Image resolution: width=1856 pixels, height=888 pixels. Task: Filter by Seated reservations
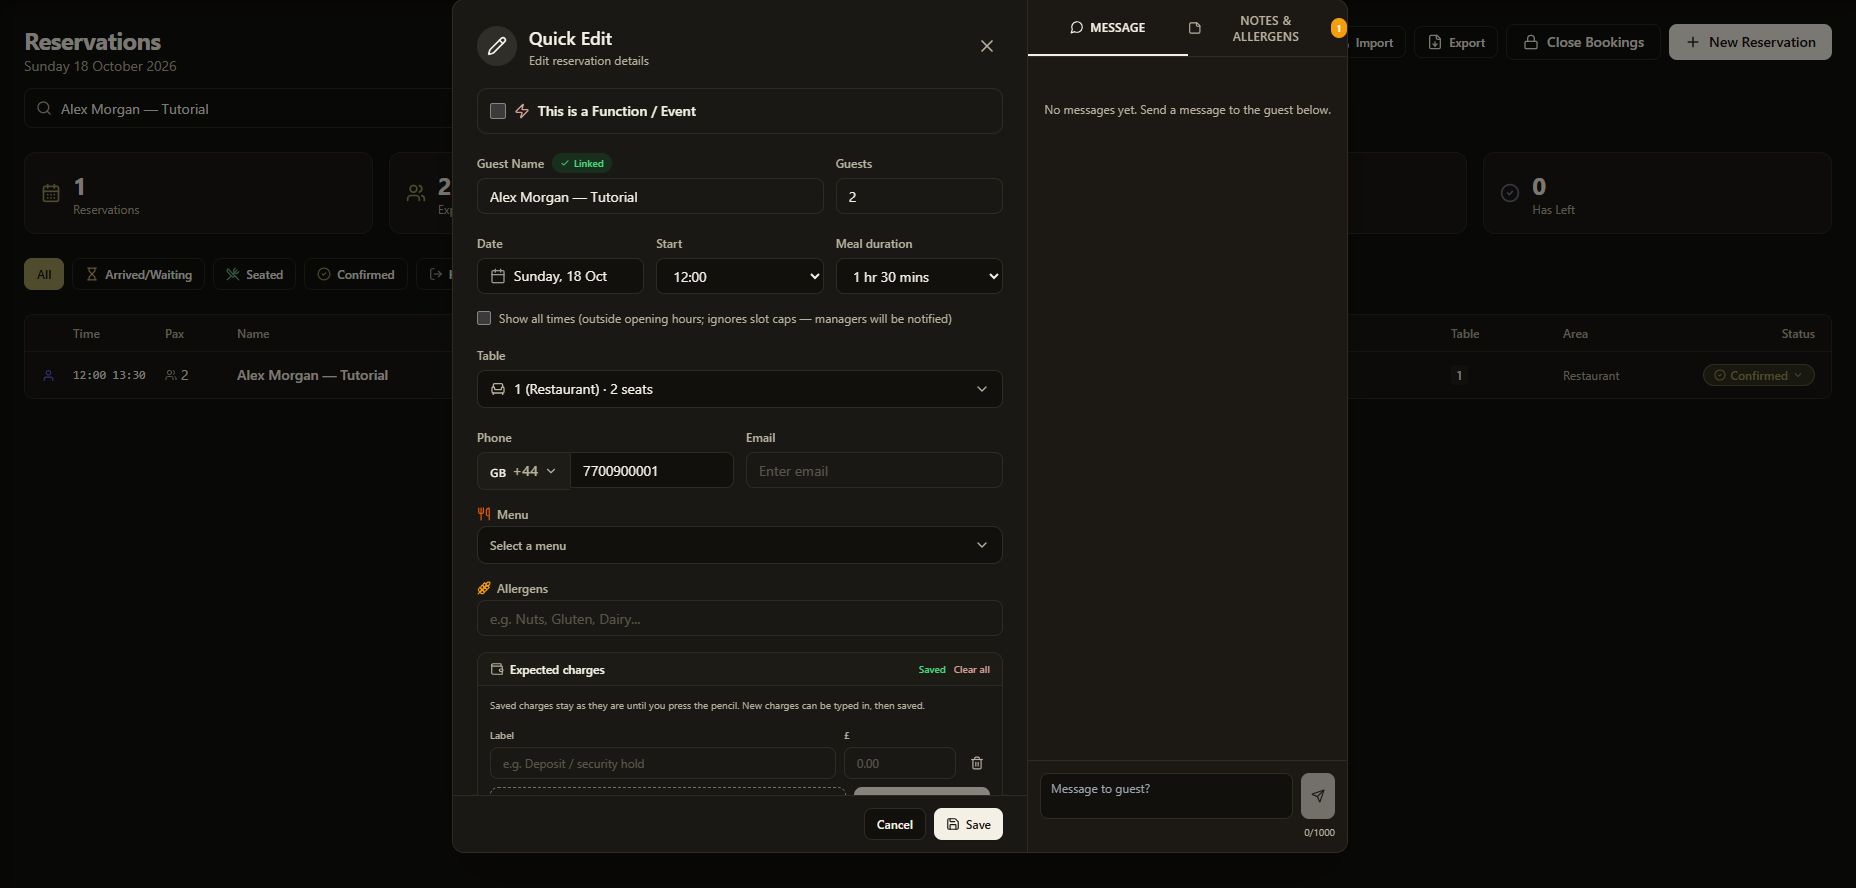pyautogui.click(x=254, y=274)
